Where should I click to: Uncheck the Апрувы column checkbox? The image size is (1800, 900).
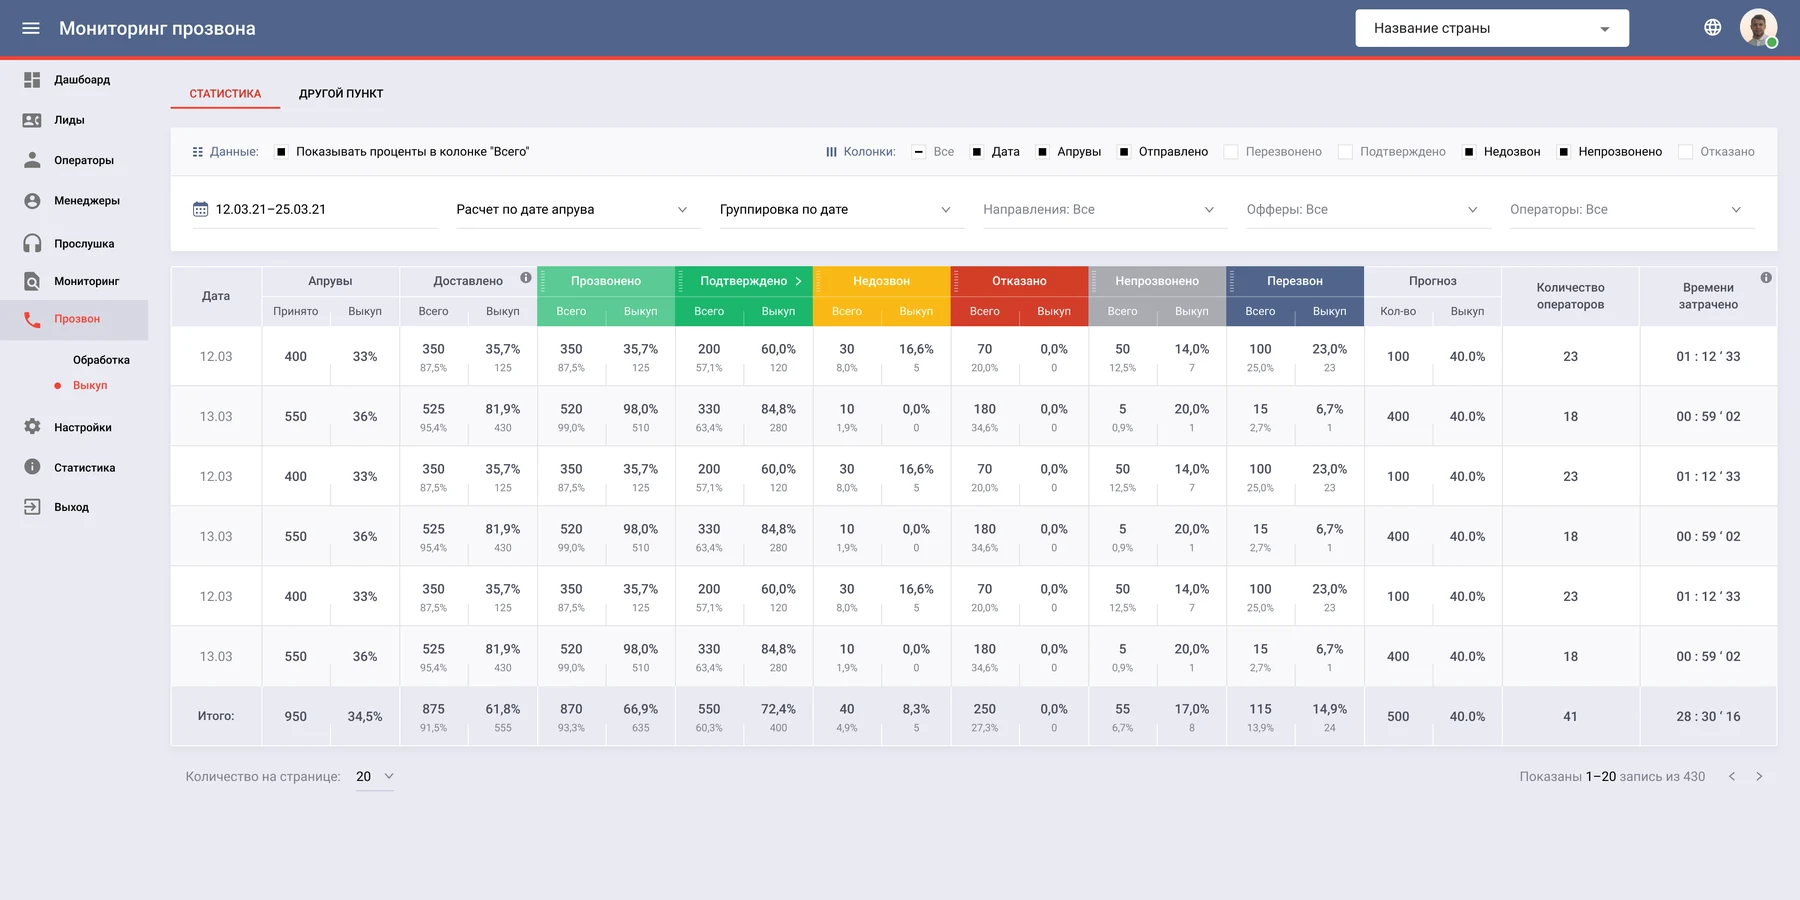[x=1043, y=152]
